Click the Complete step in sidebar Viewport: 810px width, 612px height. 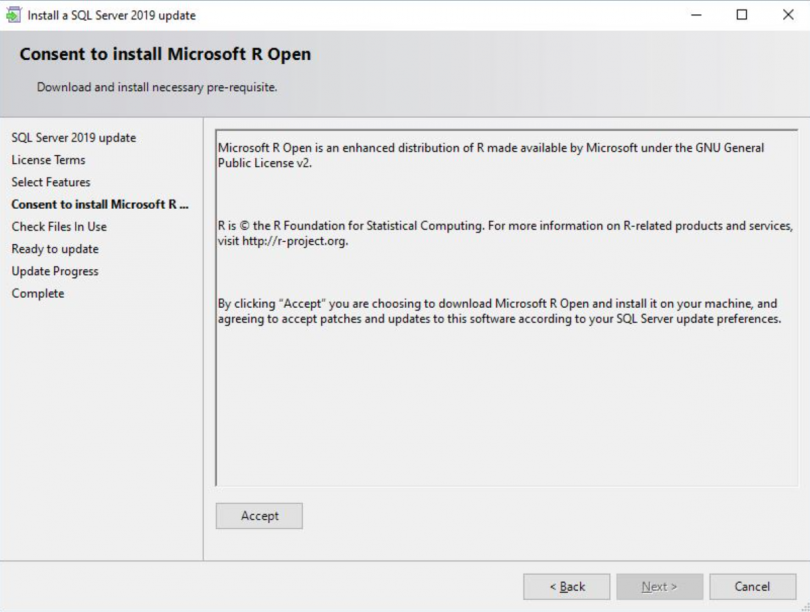click(38, 293)
